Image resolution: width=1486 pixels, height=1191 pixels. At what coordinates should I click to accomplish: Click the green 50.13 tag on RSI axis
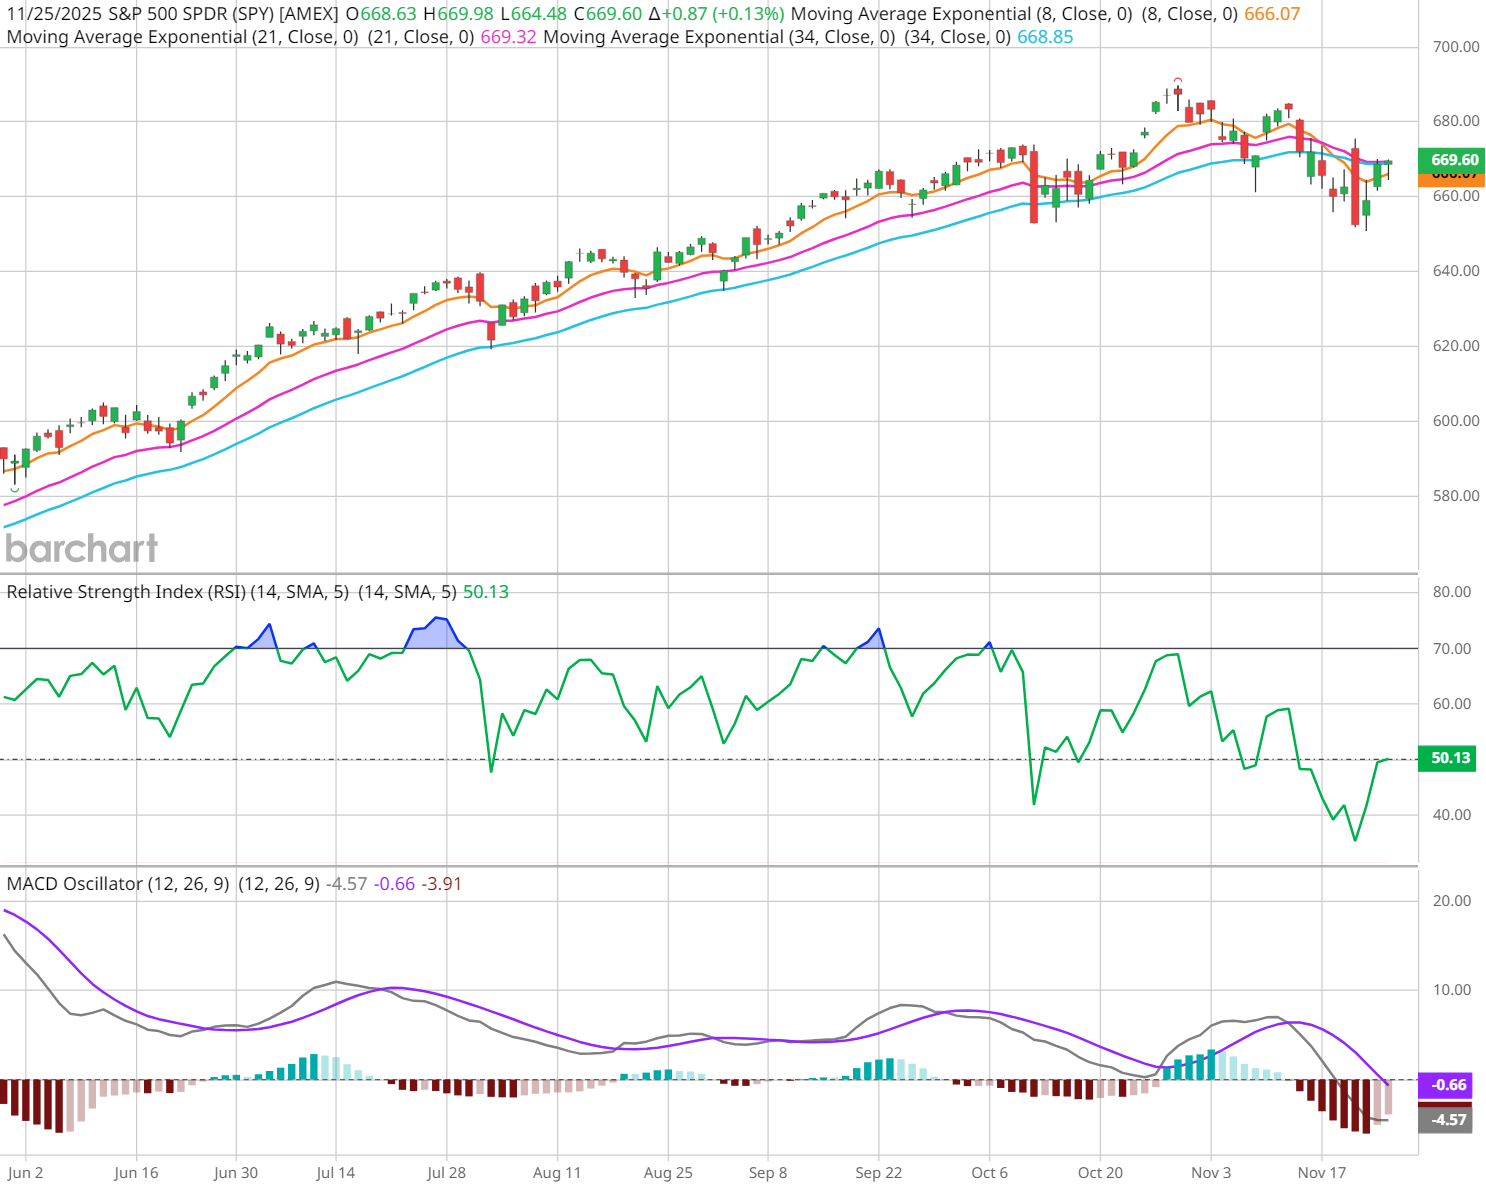click(1448, 758)
